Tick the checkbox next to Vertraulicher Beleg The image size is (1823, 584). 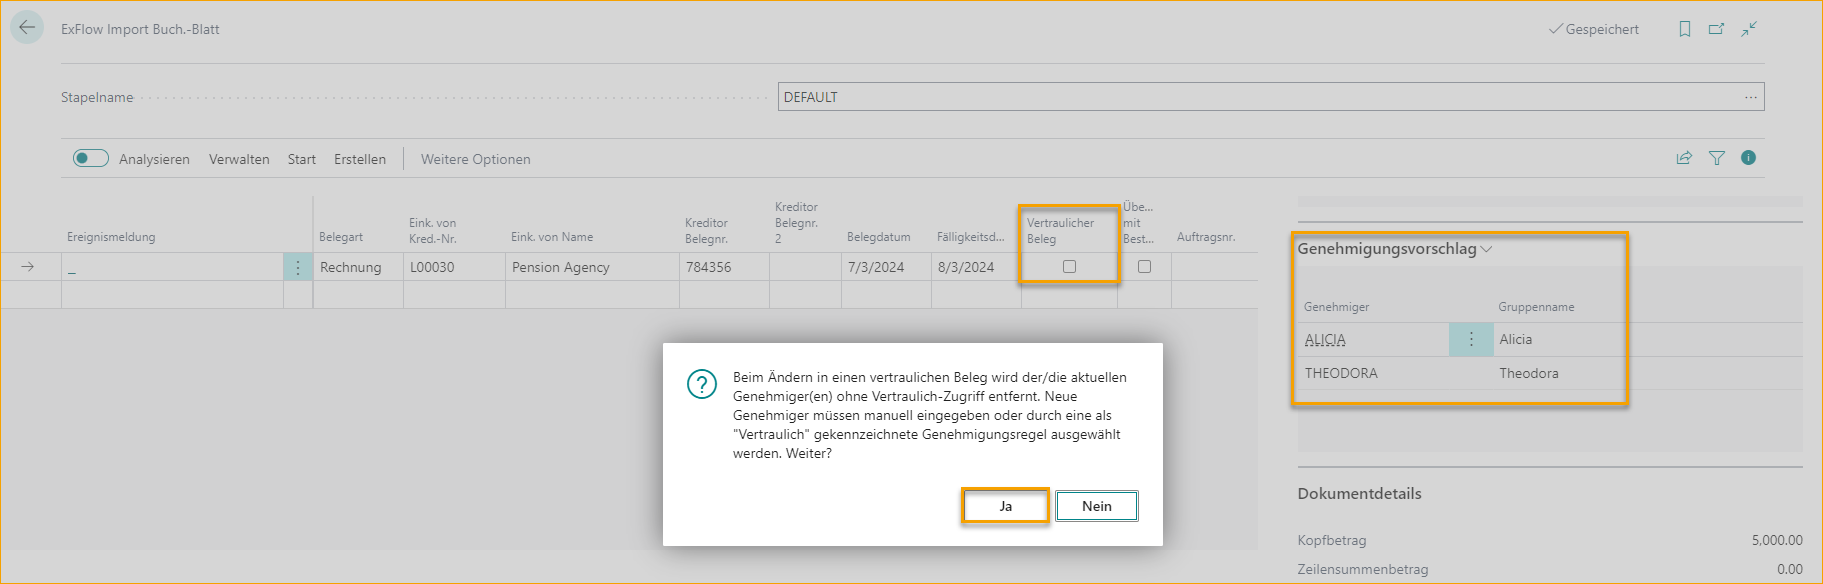click(x=1144, y=267)
